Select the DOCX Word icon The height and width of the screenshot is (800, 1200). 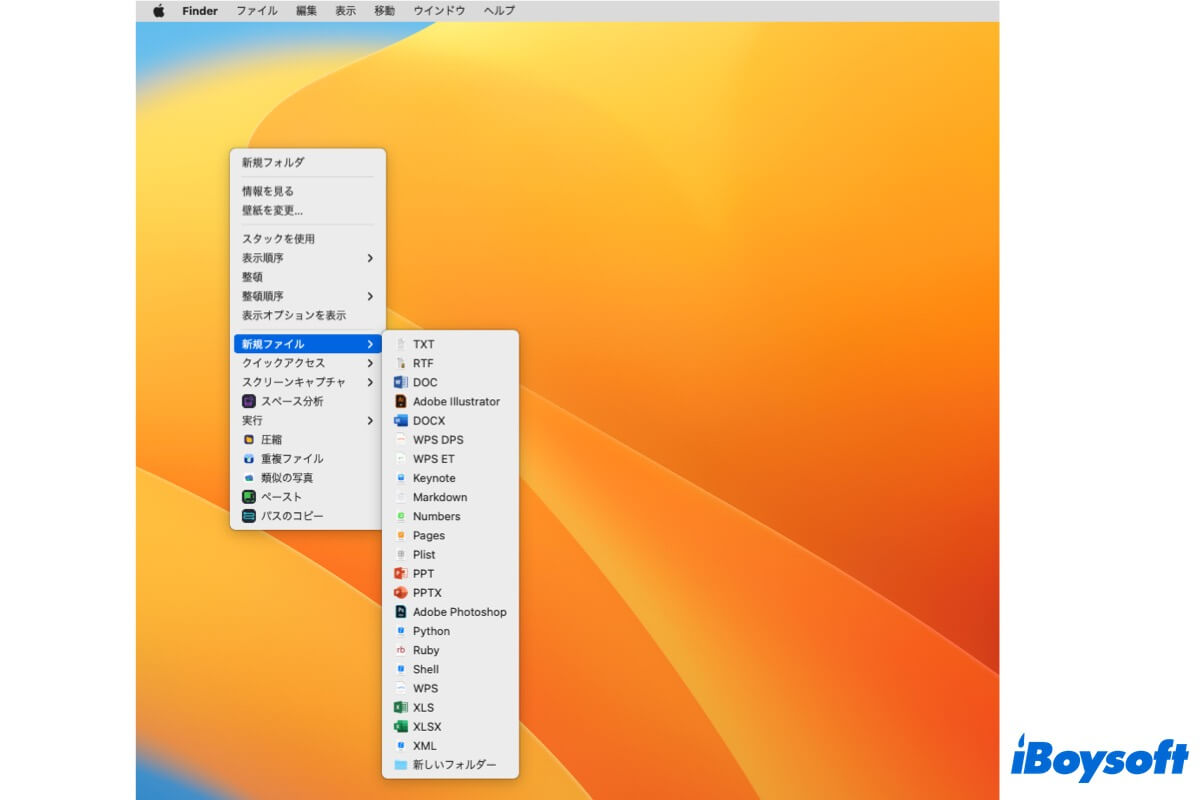(401, 421)
